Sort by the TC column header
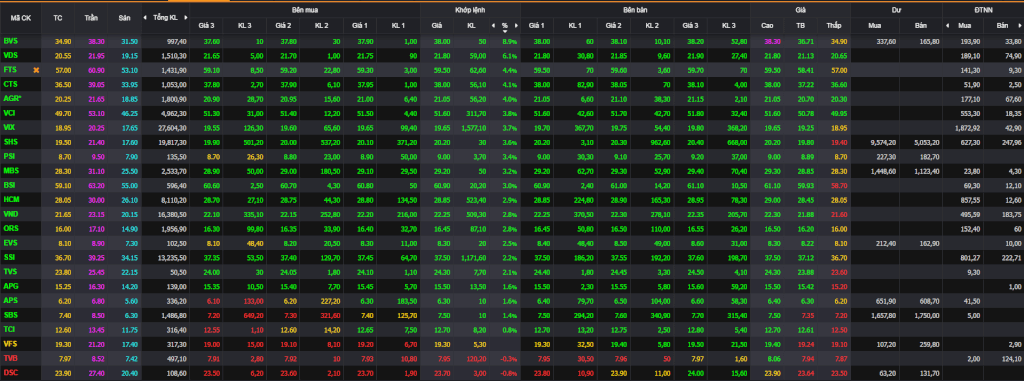 57,18
